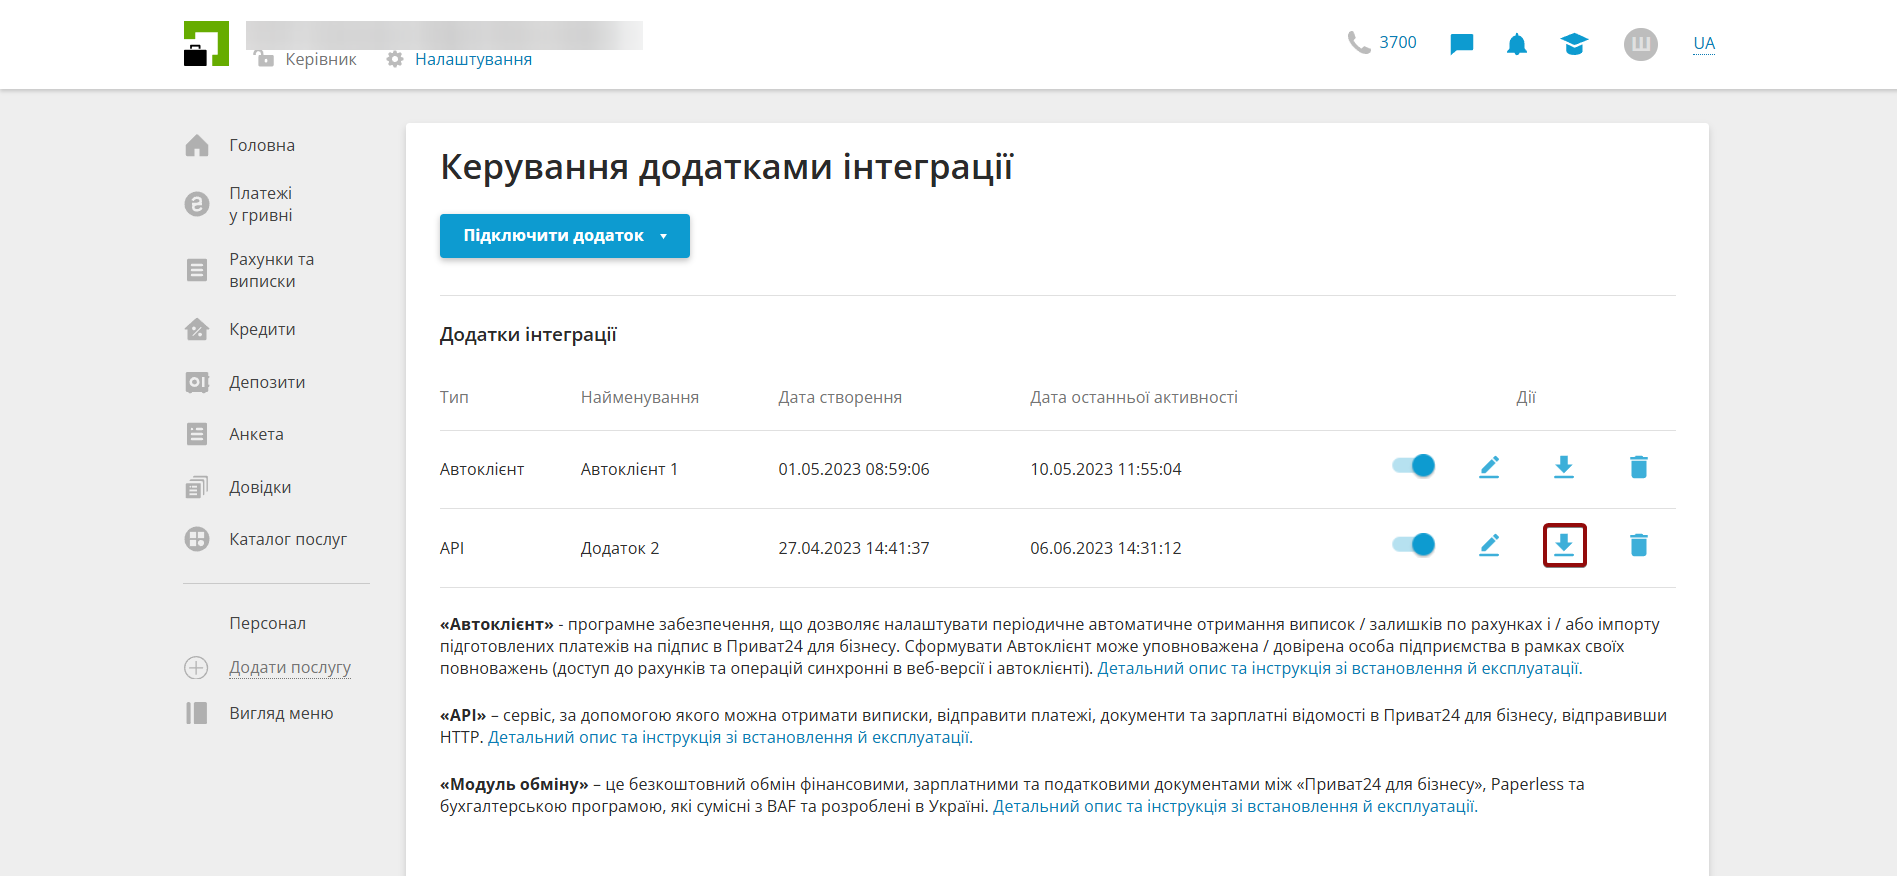Click creation date 27.04.2023 14:41:37
The image size is (1897, 876).
click(x=854, y=548)
